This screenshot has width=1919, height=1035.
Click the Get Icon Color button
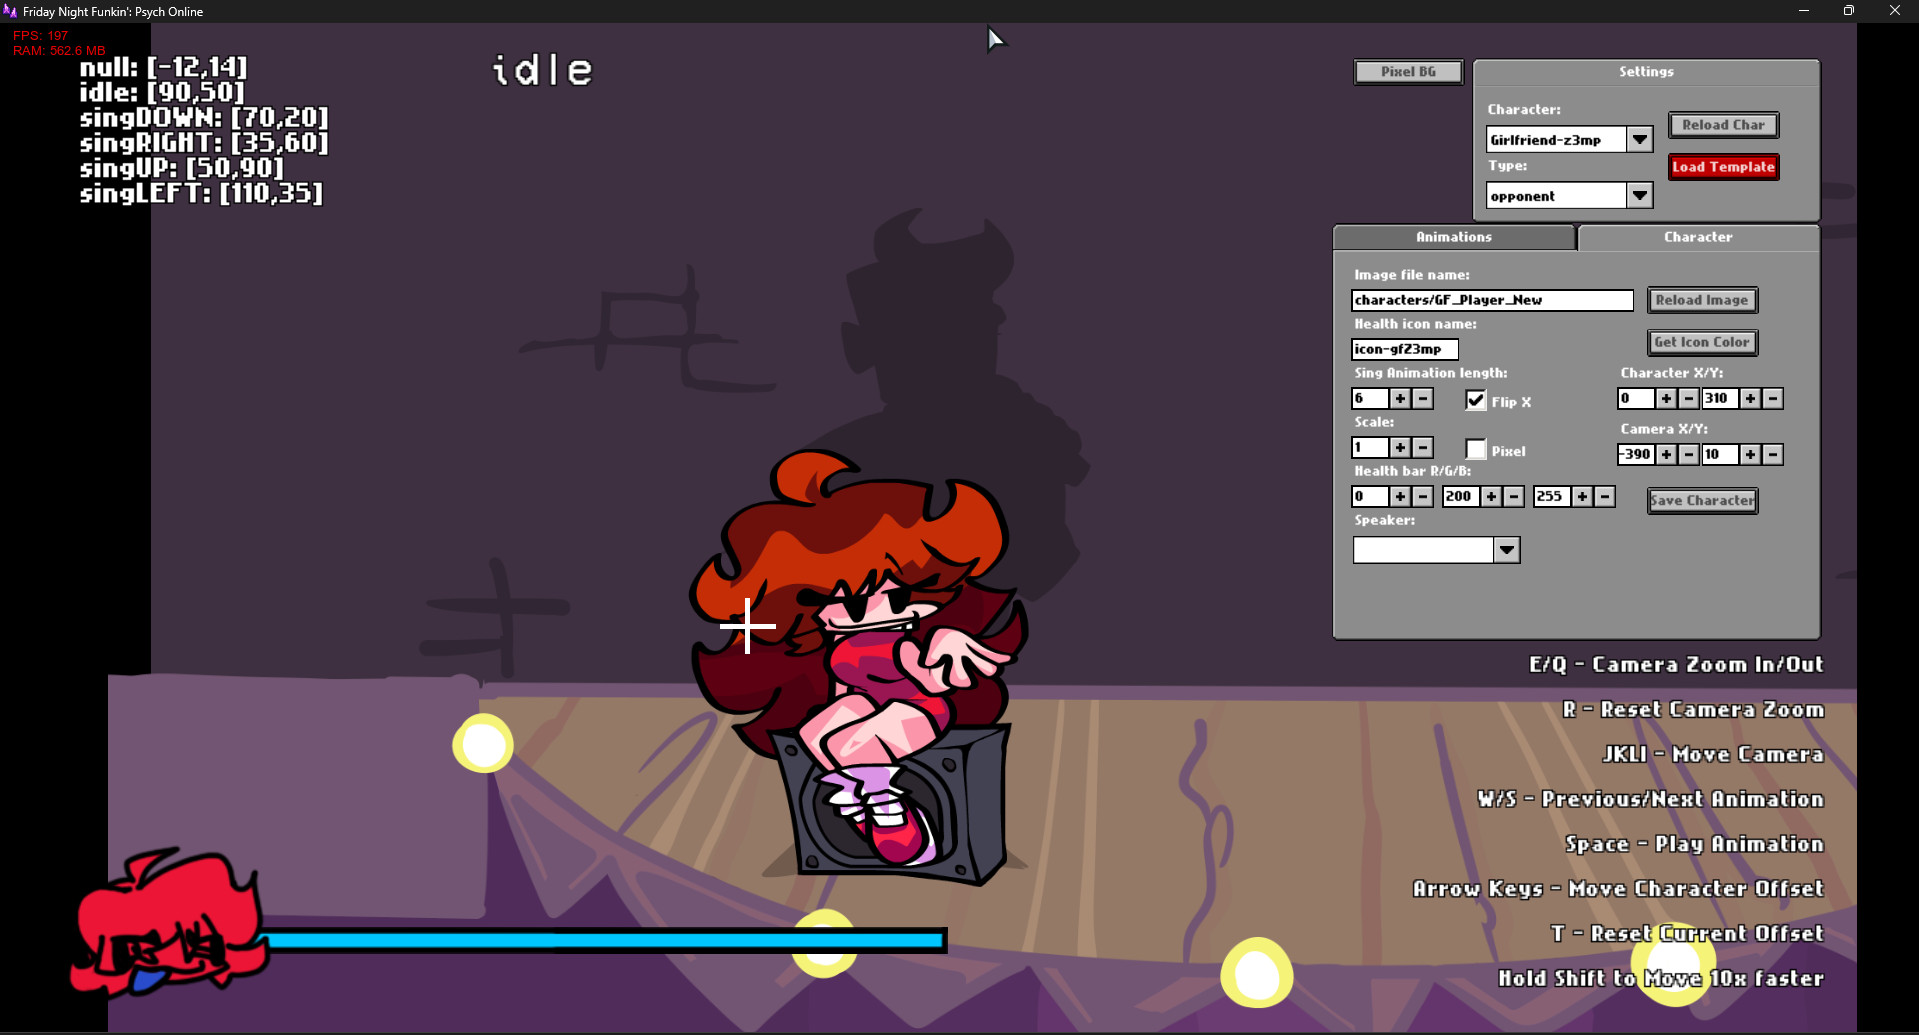[x=1702, y=342]
